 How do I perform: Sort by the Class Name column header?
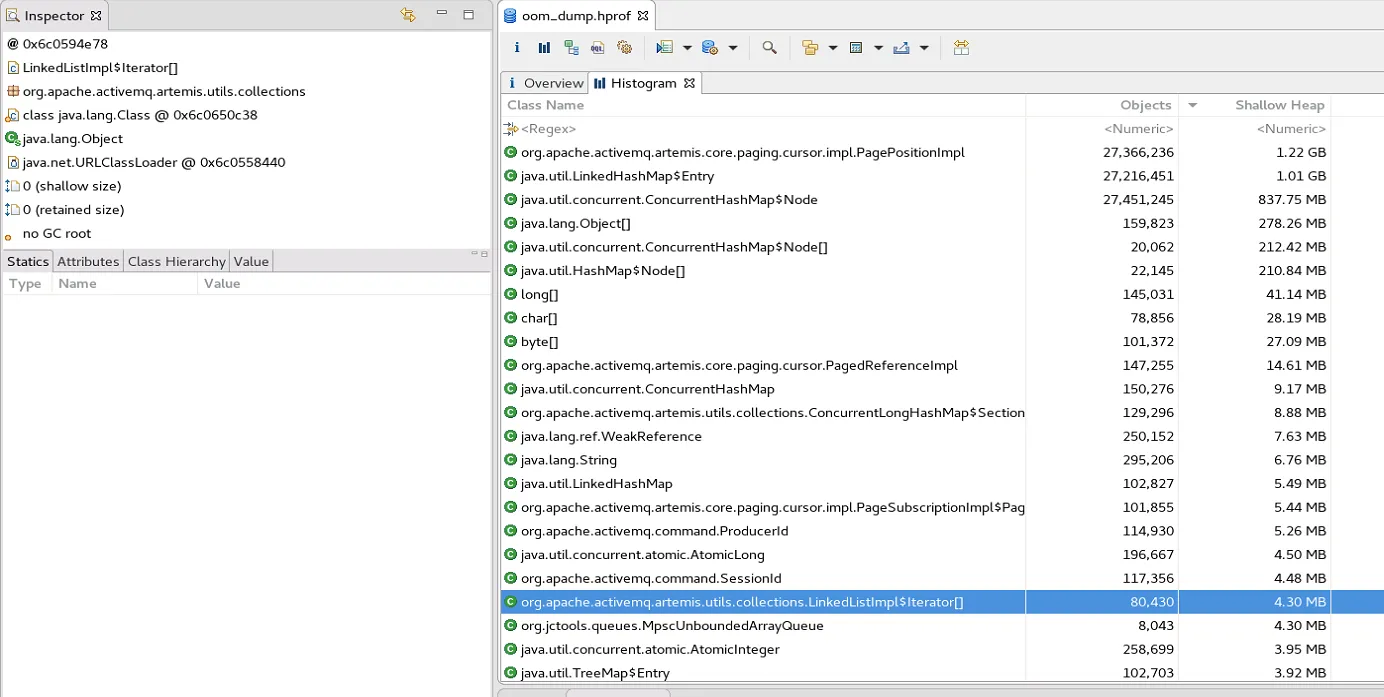[763, 105]
